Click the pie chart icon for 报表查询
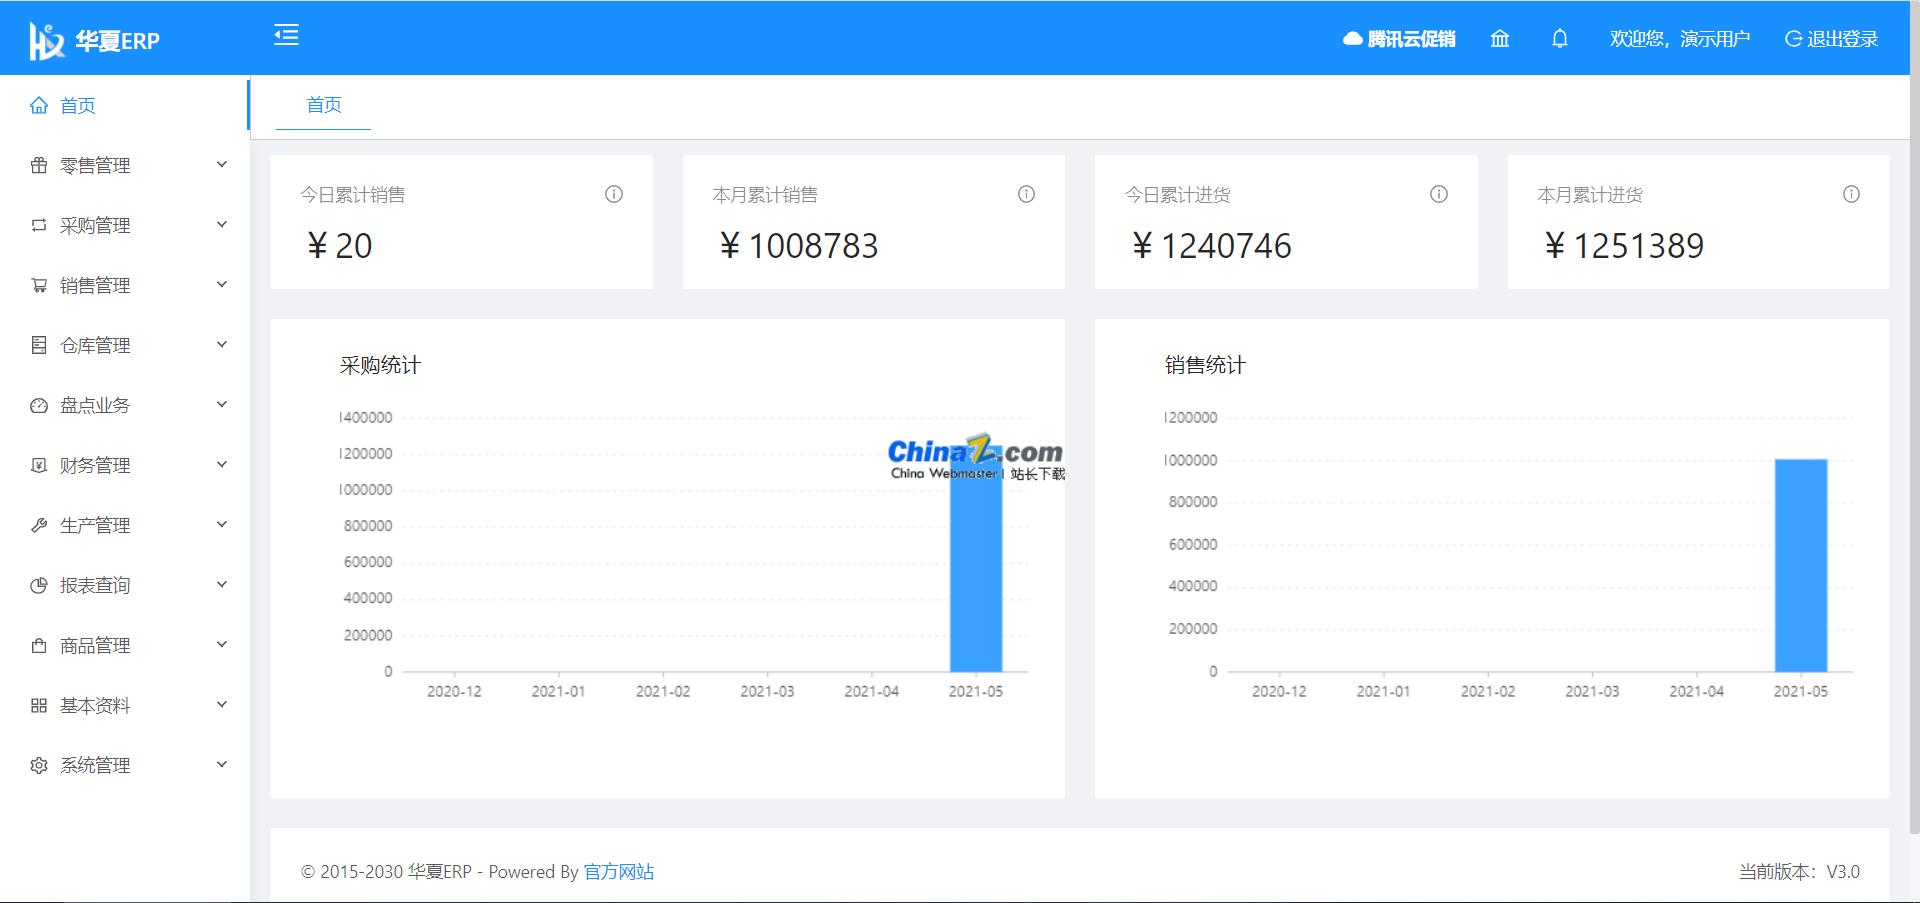Viewport: 1920px width, 903px height. [39, 585]
